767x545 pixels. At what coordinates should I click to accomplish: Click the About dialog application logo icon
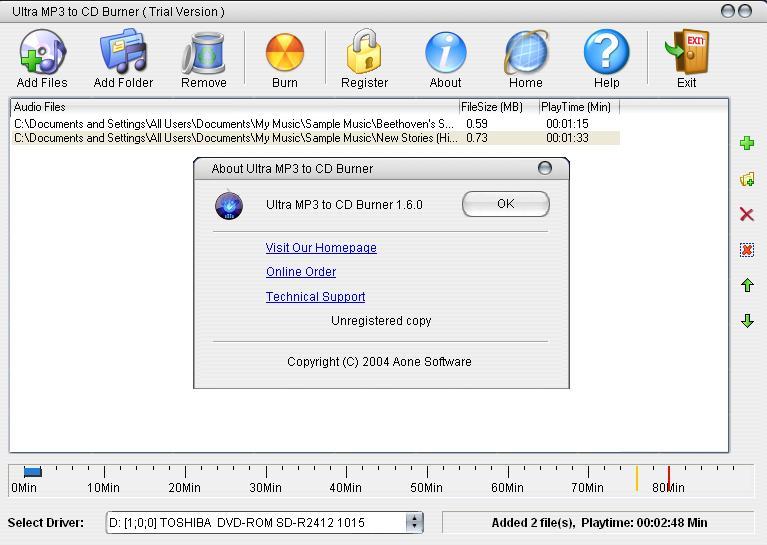click(229, 205)
